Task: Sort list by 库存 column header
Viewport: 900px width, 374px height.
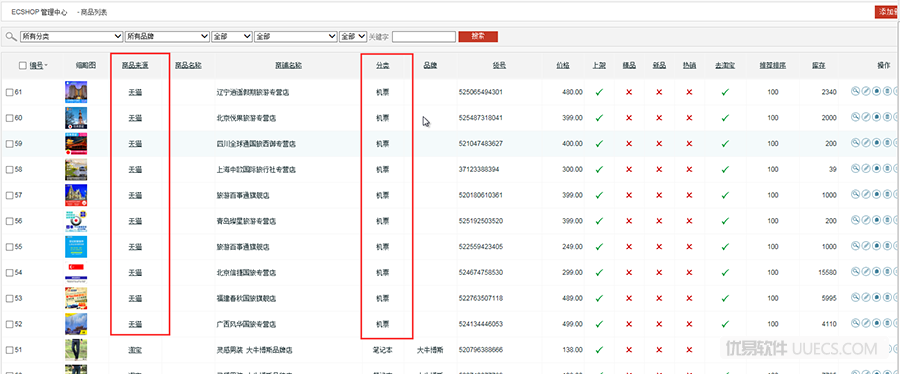Action: (818, 66)
